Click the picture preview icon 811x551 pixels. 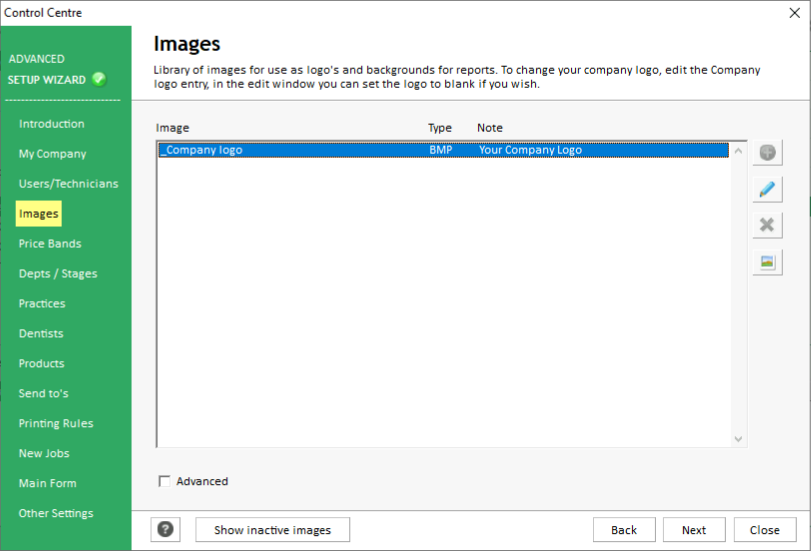click(x=767, y=262)
